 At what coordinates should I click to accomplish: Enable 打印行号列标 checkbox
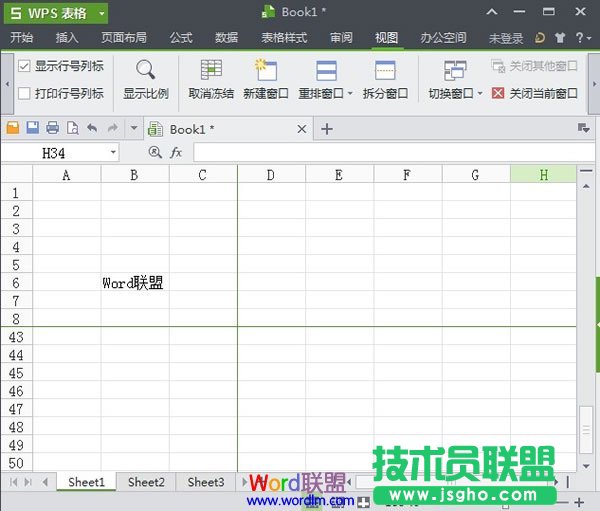(24, 93)
